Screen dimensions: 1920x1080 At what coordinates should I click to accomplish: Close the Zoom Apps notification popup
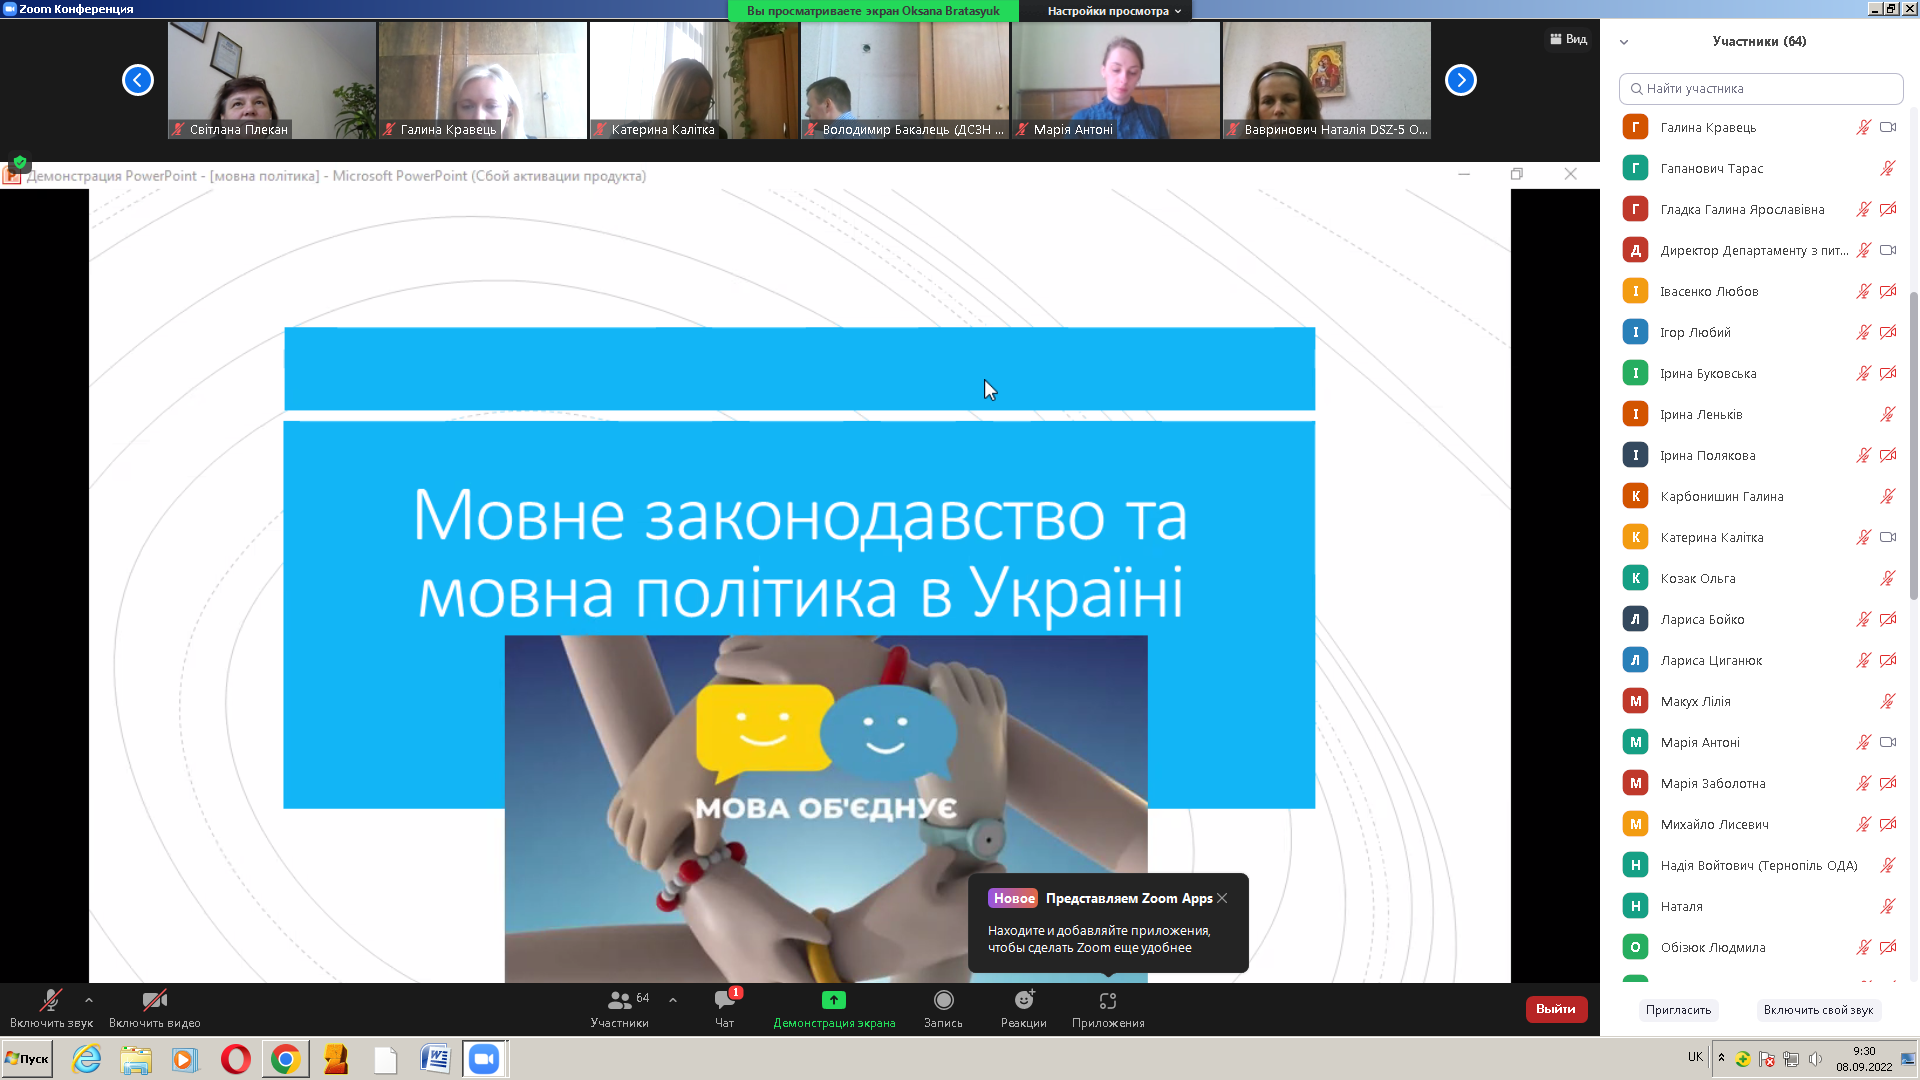pos(1222,898)
